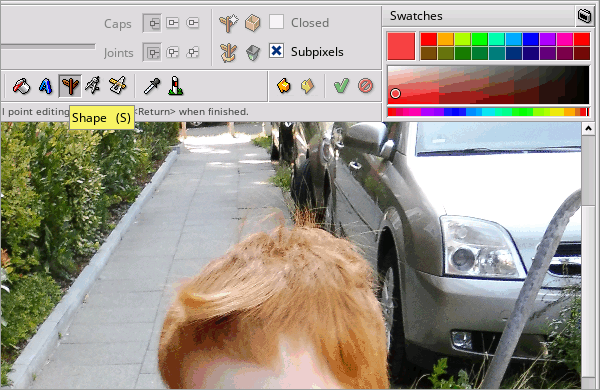
Task: Pick the orange swatch in top row
Action: pos(445,39)
